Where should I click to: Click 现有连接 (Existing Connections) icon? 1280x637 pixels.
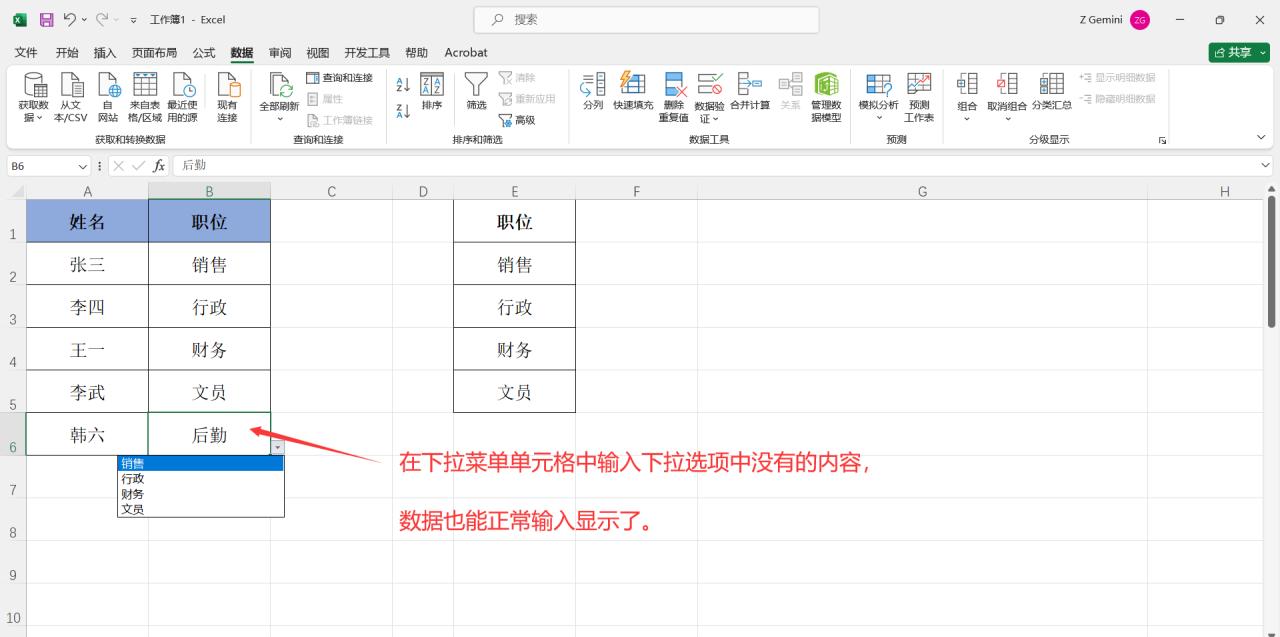coord(228,98)
